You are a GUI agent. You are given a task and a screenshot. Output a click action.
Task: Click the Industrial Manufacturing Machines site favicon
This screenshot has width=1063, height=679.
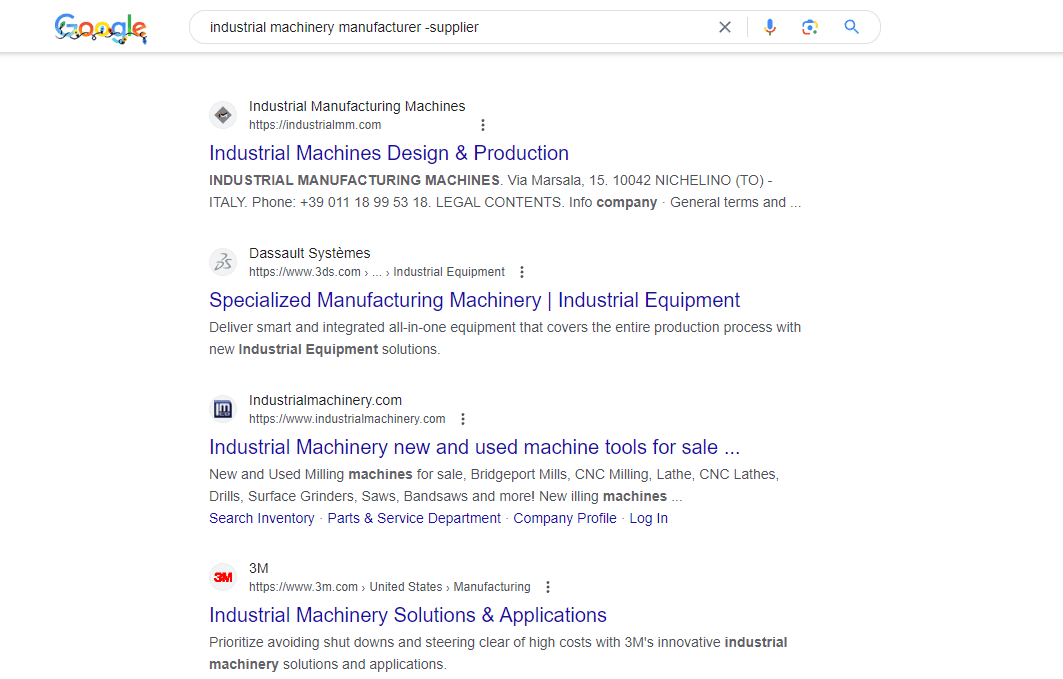pos(222,115)
